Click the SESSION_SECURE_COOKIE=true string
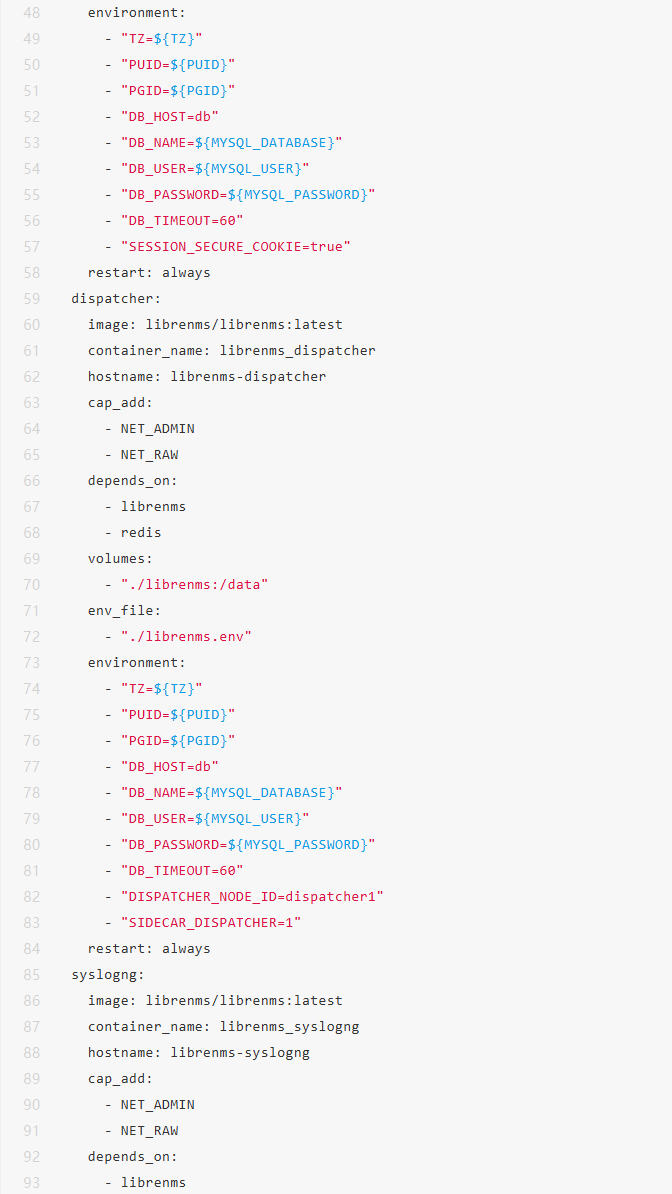672x1194 pixels. point(236,246)
